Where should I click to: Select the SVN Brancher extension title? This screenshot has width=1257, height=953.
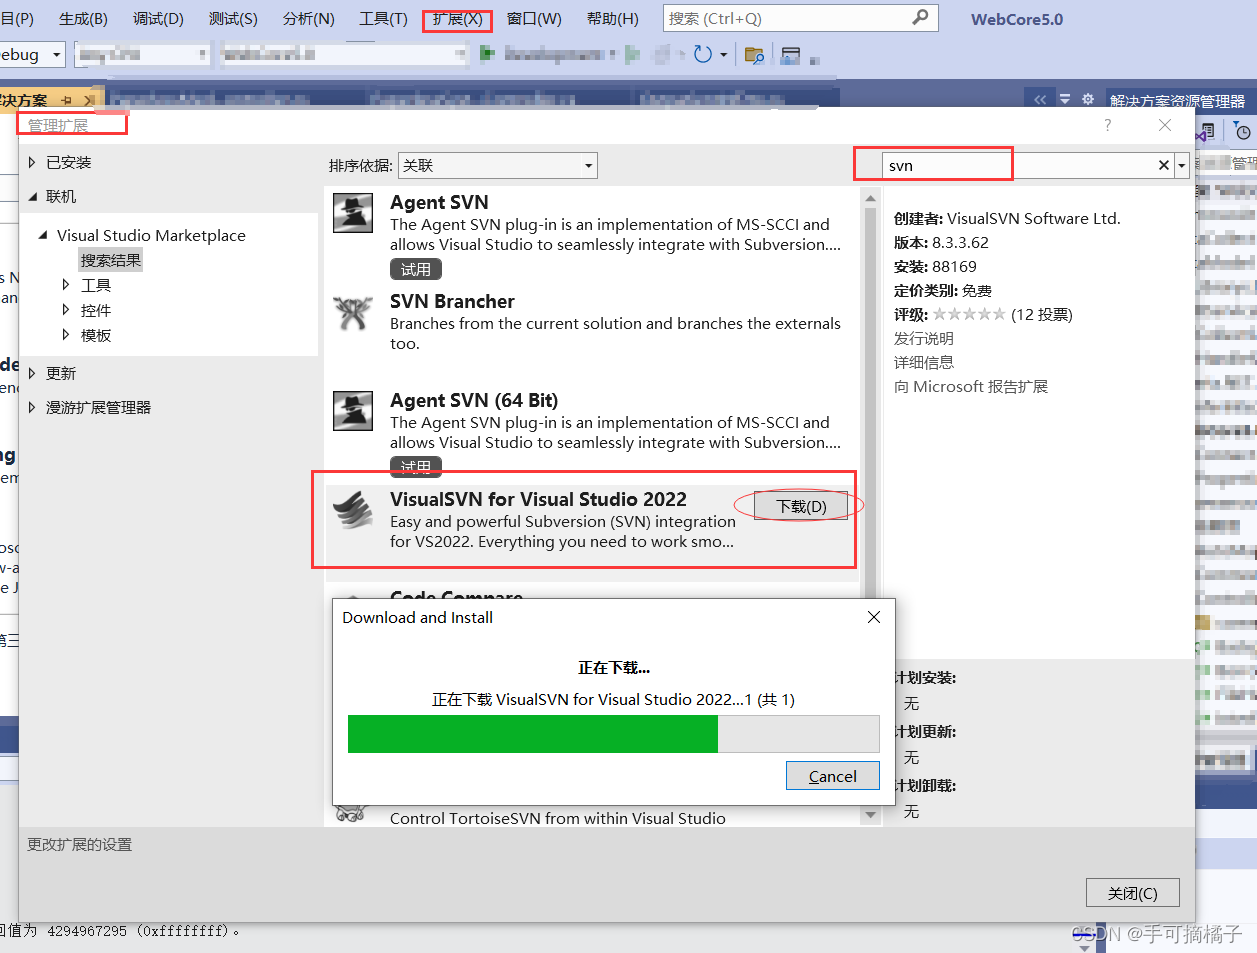452,301
